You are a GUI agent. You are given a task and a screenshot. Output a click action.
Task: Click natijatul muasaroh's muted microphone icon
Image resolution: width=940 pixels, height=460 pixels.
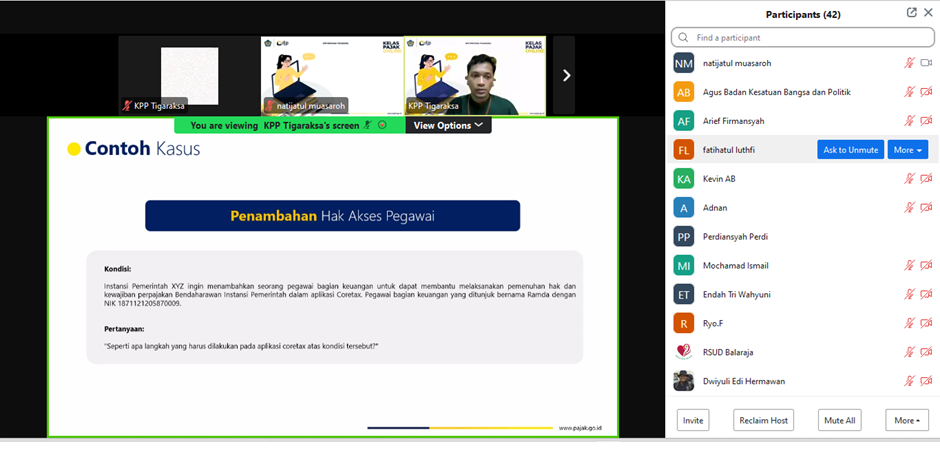pyautogui.click(x=909, y=63)
